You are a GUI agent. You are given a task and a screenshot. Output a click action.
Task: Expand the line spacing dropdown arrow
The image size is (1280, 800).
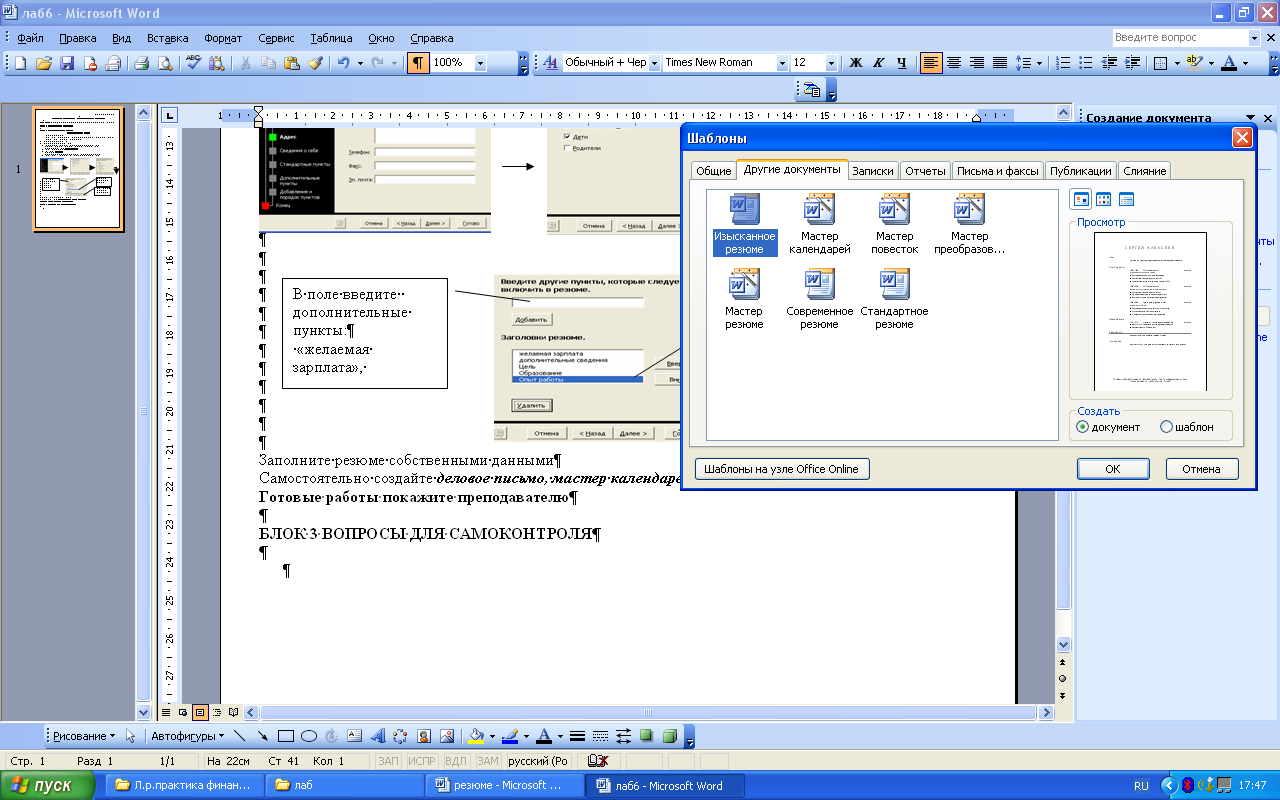point(1040,63)
